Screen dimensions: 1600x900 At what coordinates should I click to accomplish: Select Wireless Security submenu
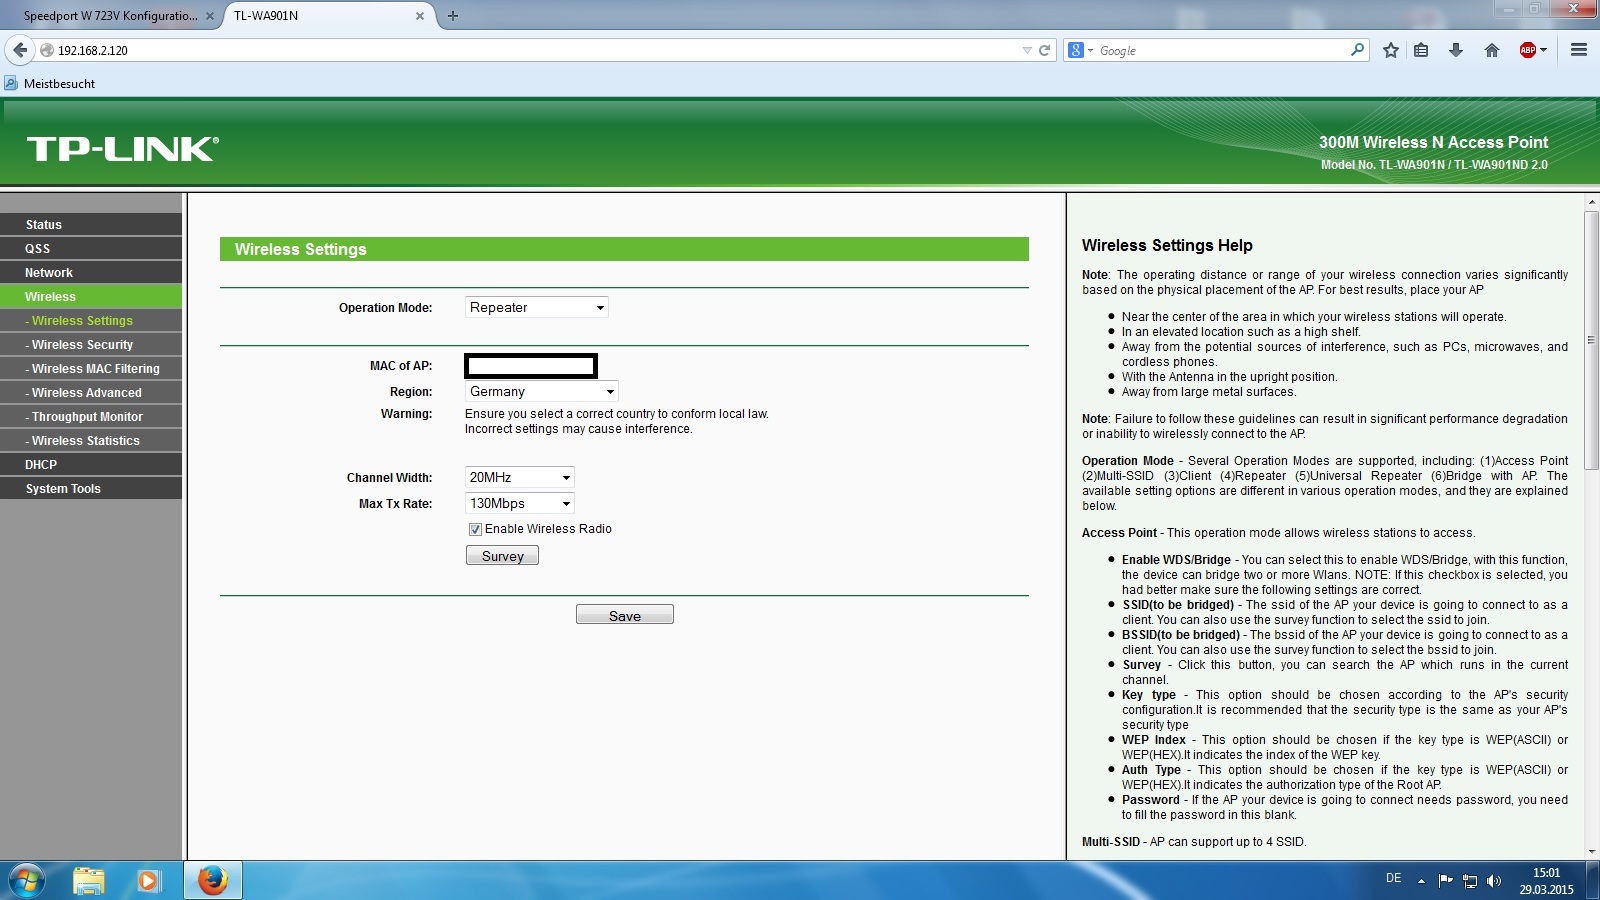(91, 344)
